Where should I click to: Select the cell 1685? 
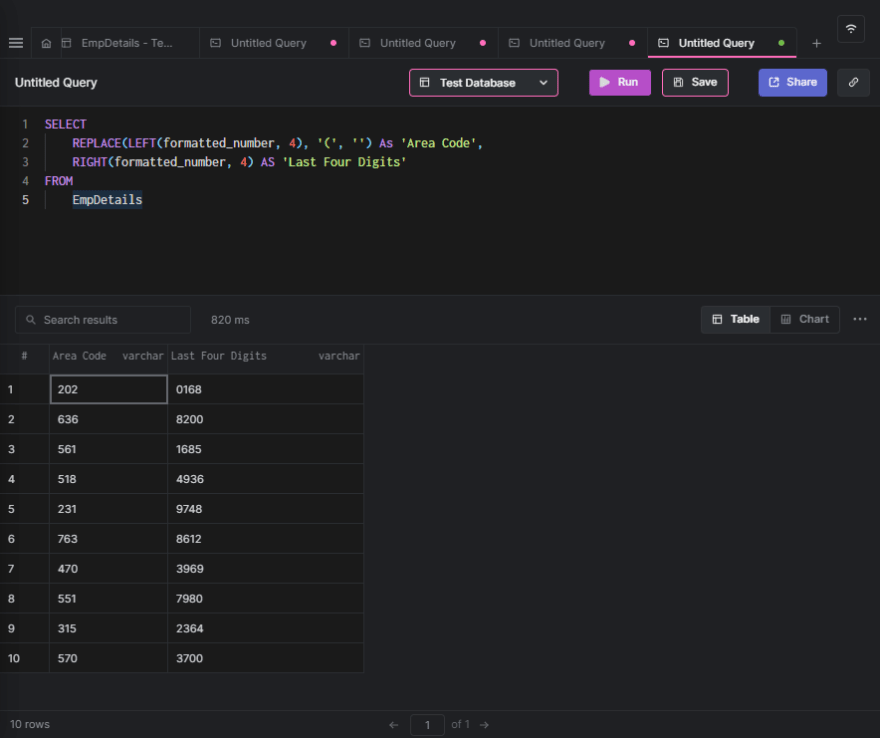[x=265, y=449]
